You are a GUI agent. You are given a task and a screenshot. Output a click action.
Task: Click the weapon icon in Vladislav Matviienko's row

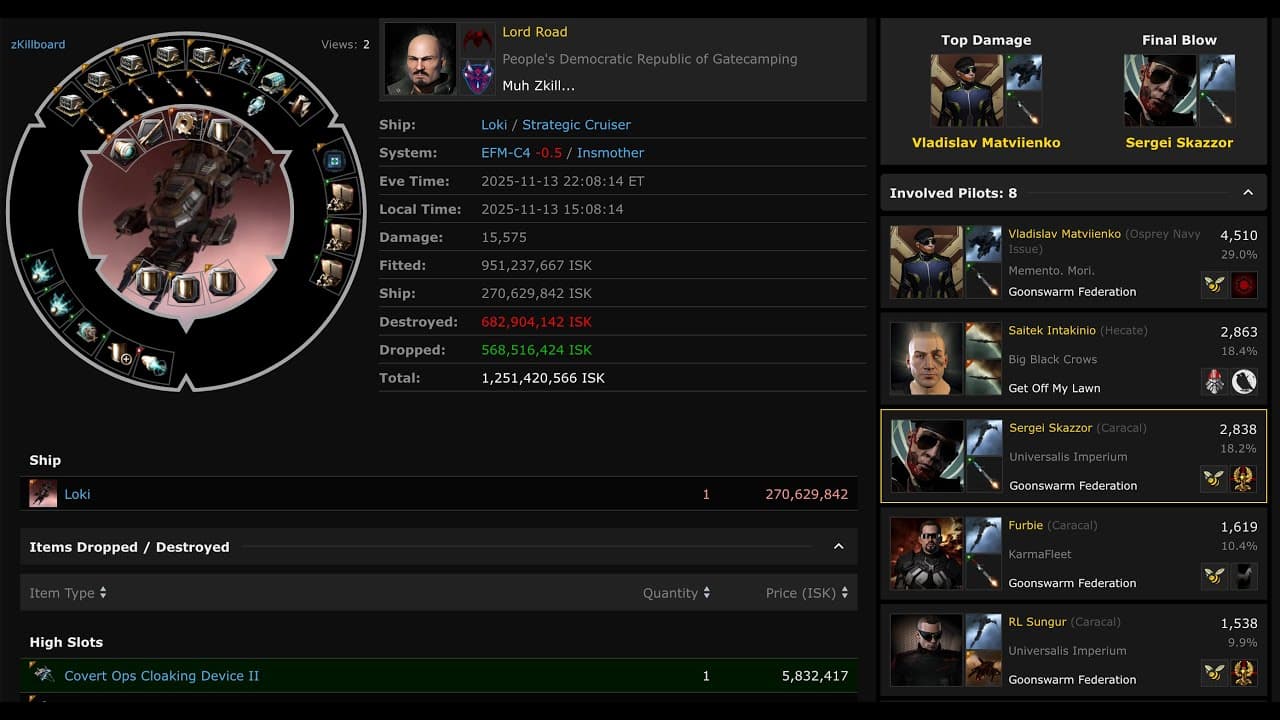coord(984,281)
